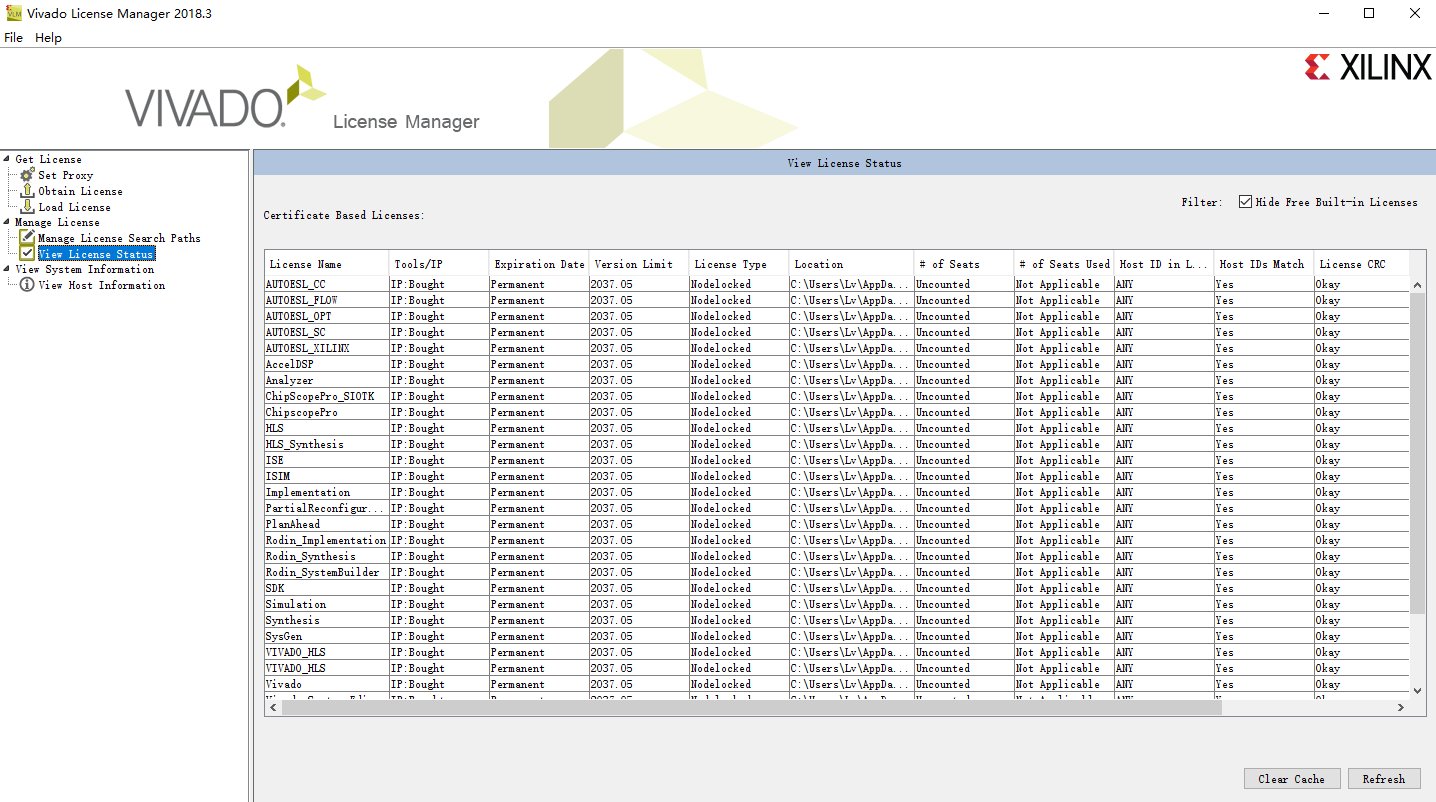
Task: Select the PlanAhead license row
Action: 837,524
